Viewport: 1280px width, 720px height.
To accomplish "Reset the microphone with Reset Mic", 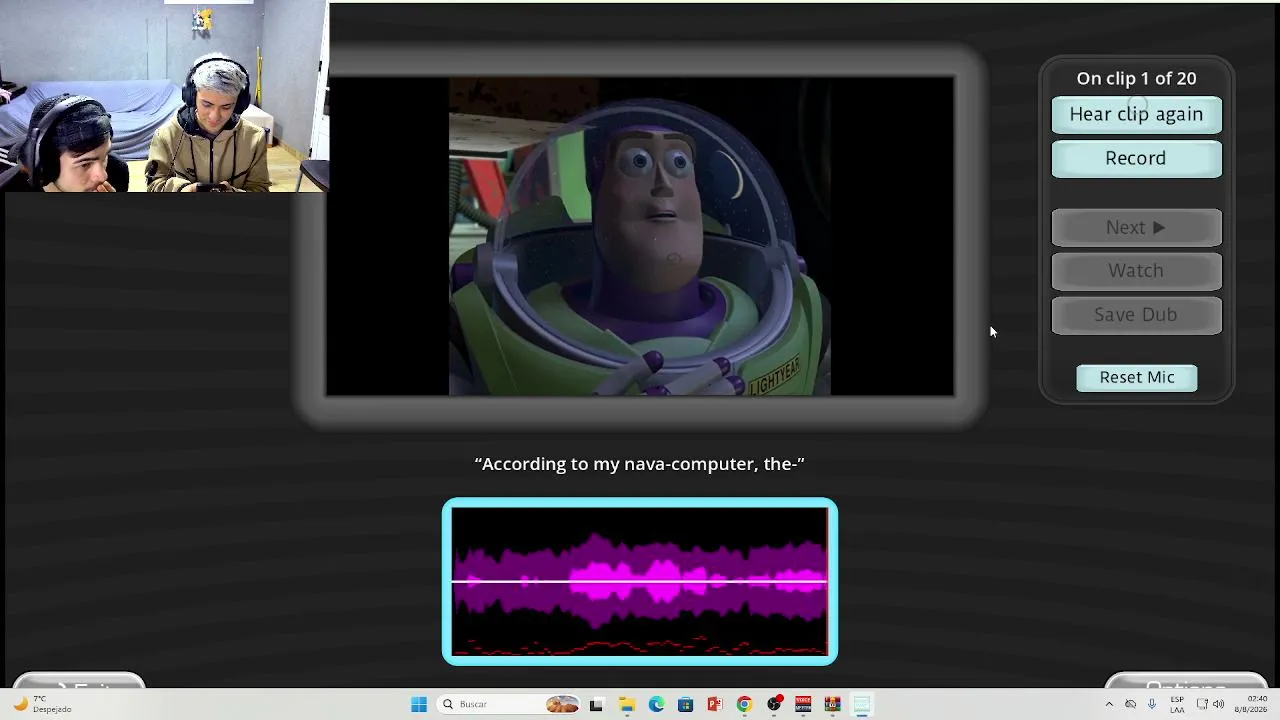I will tap(1137, 377).
